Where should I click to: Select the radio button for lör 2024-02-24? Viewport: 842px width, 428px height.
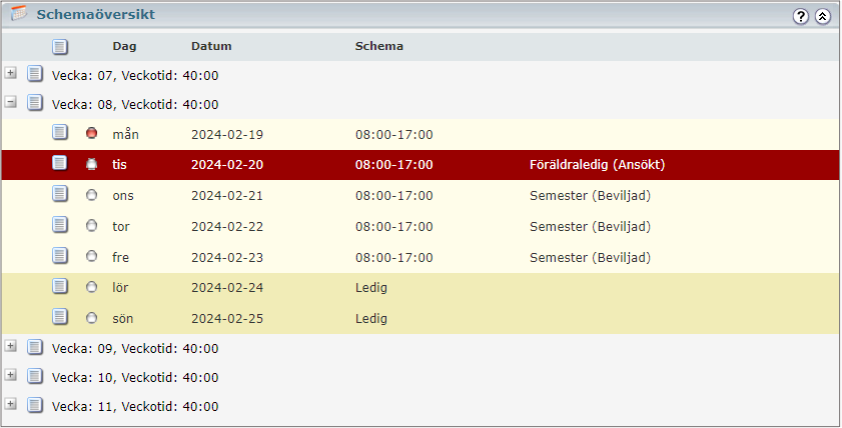point(92,287)
